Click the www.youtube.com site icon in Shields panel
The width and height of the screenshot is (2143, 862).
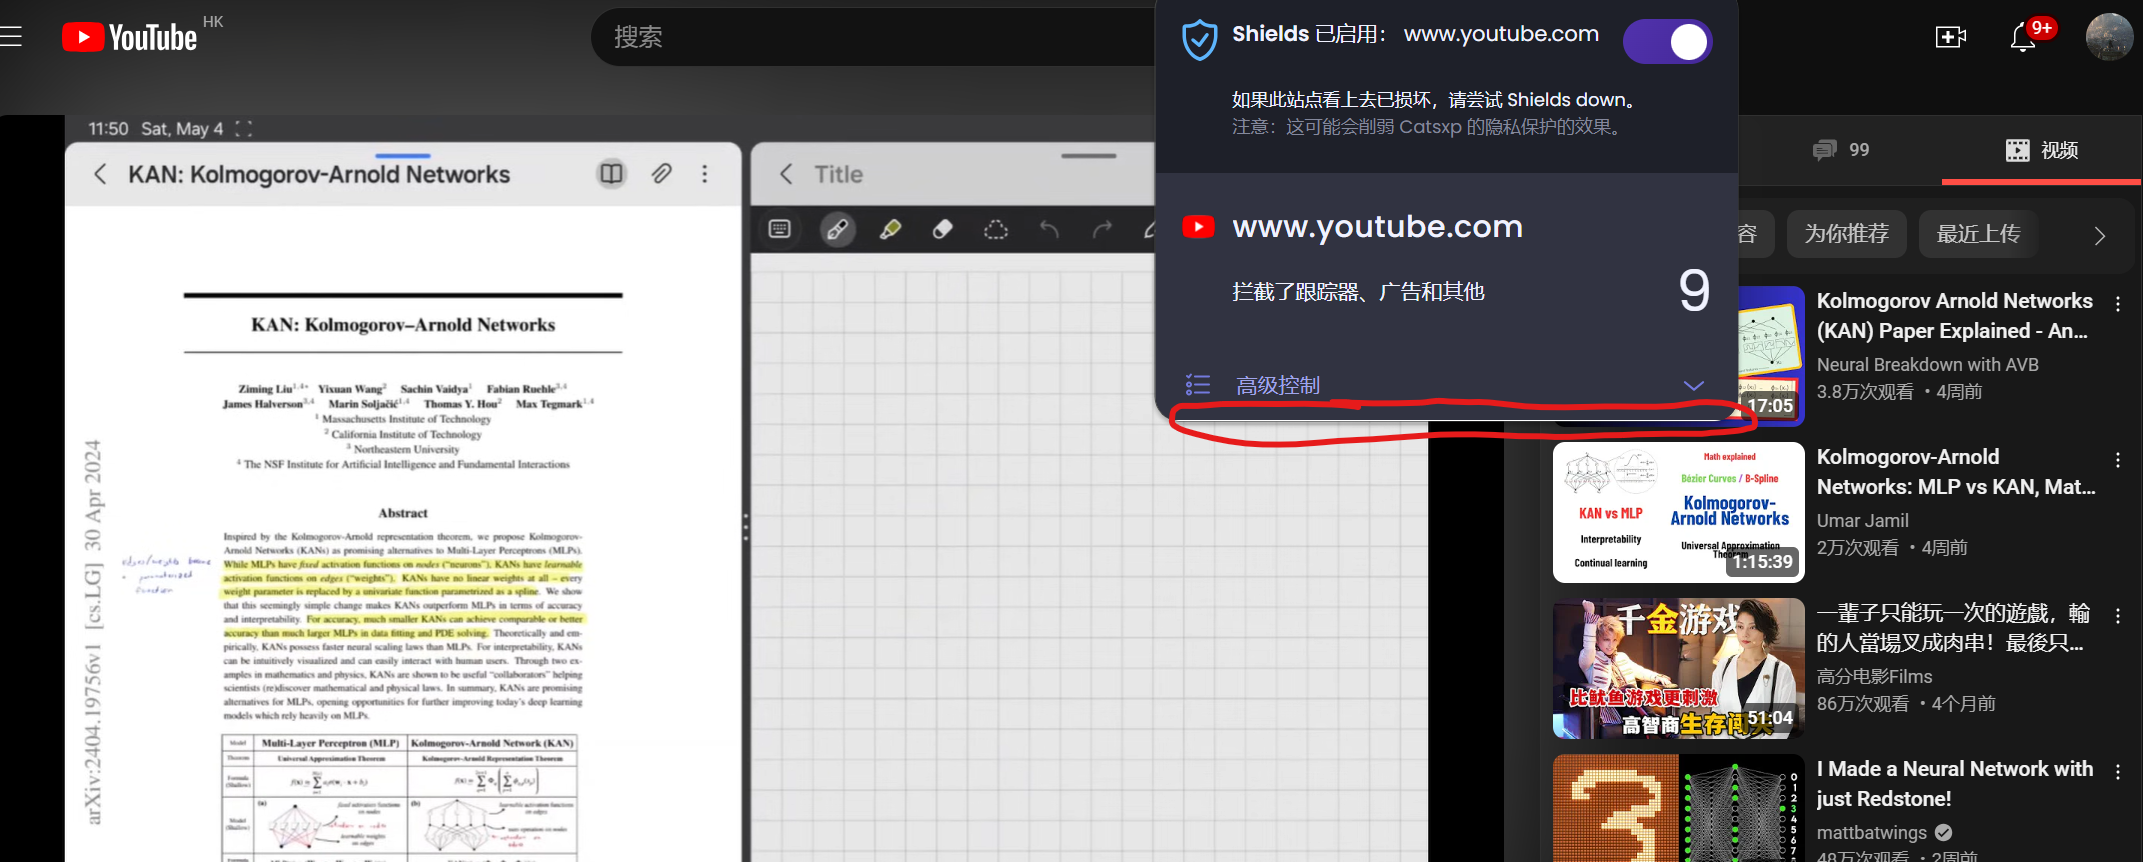click(x=1198, y=227)
